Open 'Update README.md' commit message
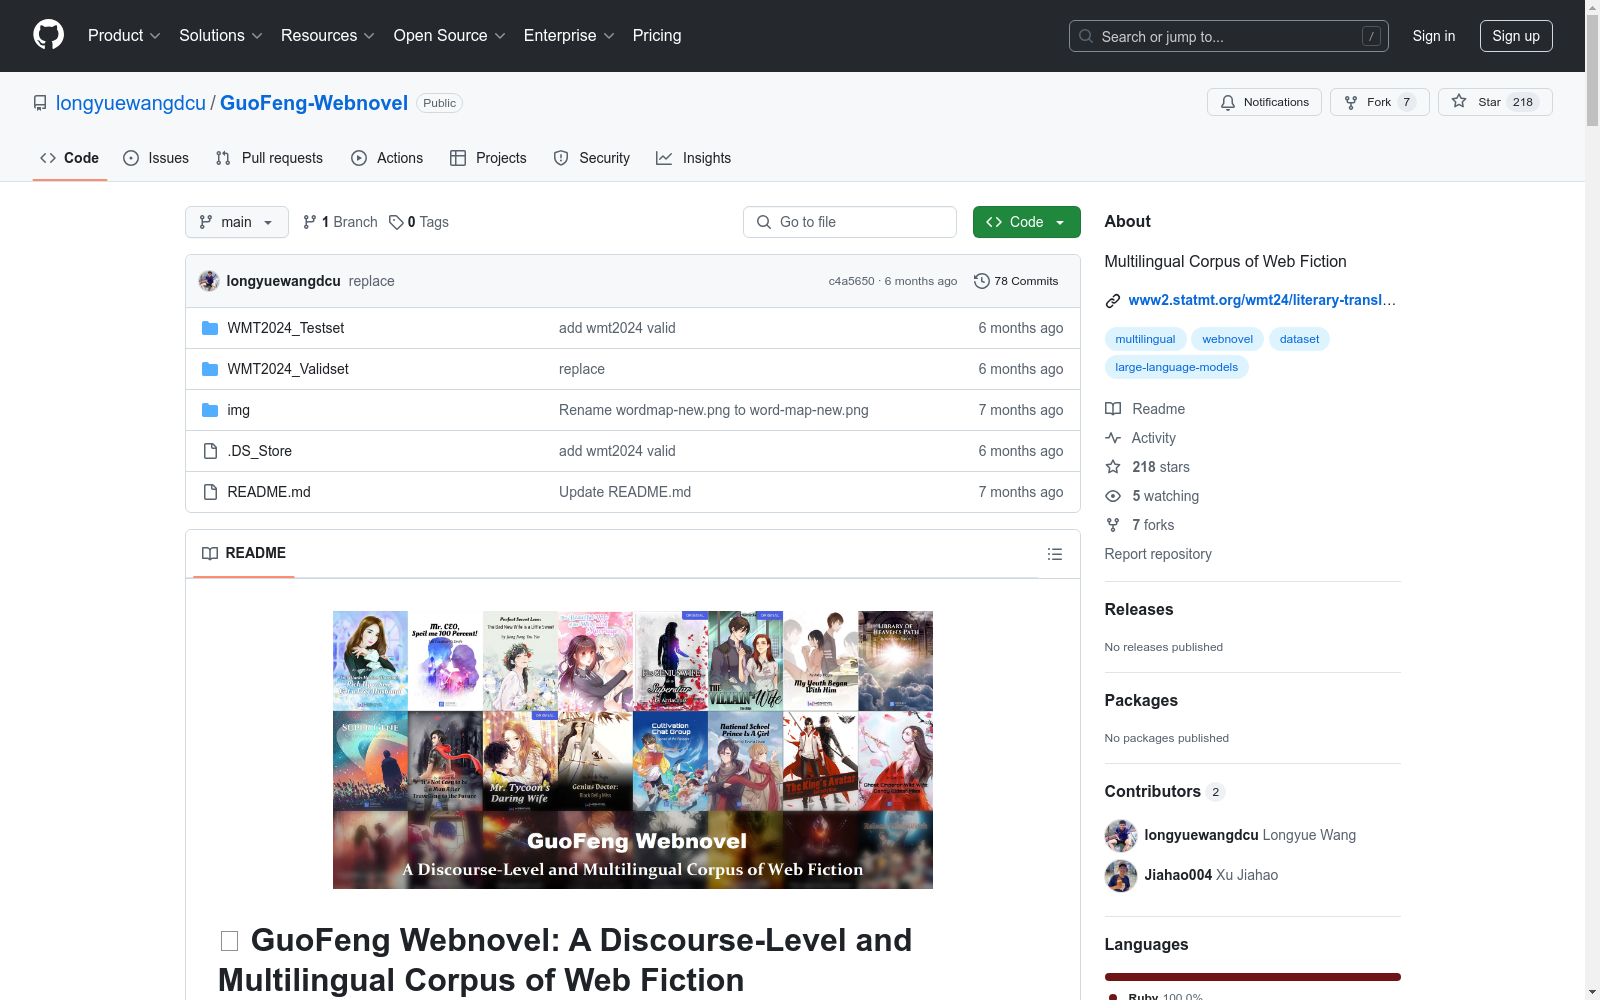Viewport: 1600px width, 1000px height. pyautogui.click(x=625, y=492)
